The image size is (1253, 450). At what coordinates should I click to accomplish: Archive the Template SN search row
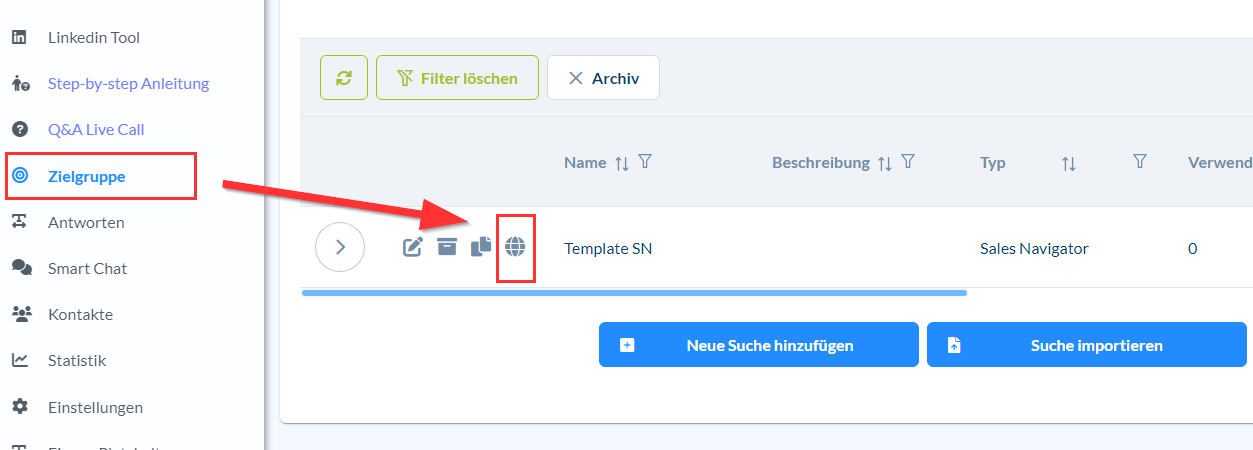[447, 247]
